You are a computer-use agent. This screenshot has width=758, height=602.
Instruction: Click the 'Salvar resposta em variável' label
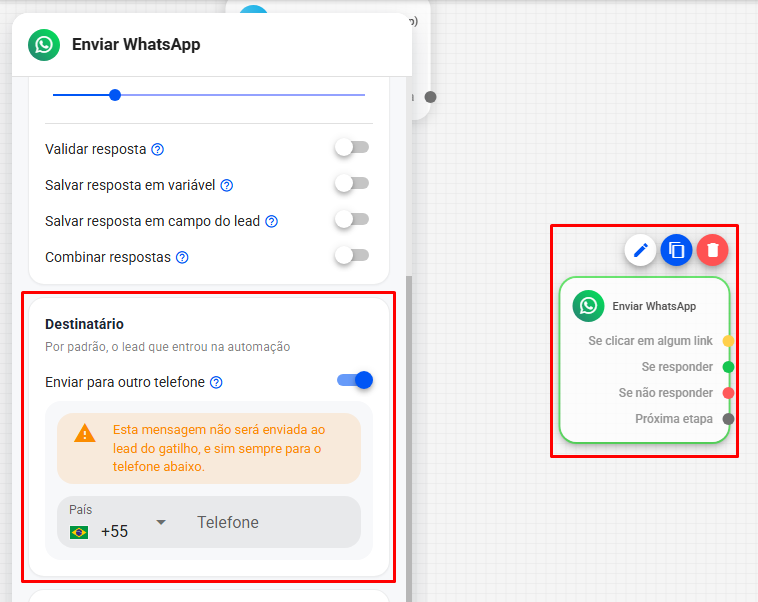pyautogui.click(x=130, y=185)
